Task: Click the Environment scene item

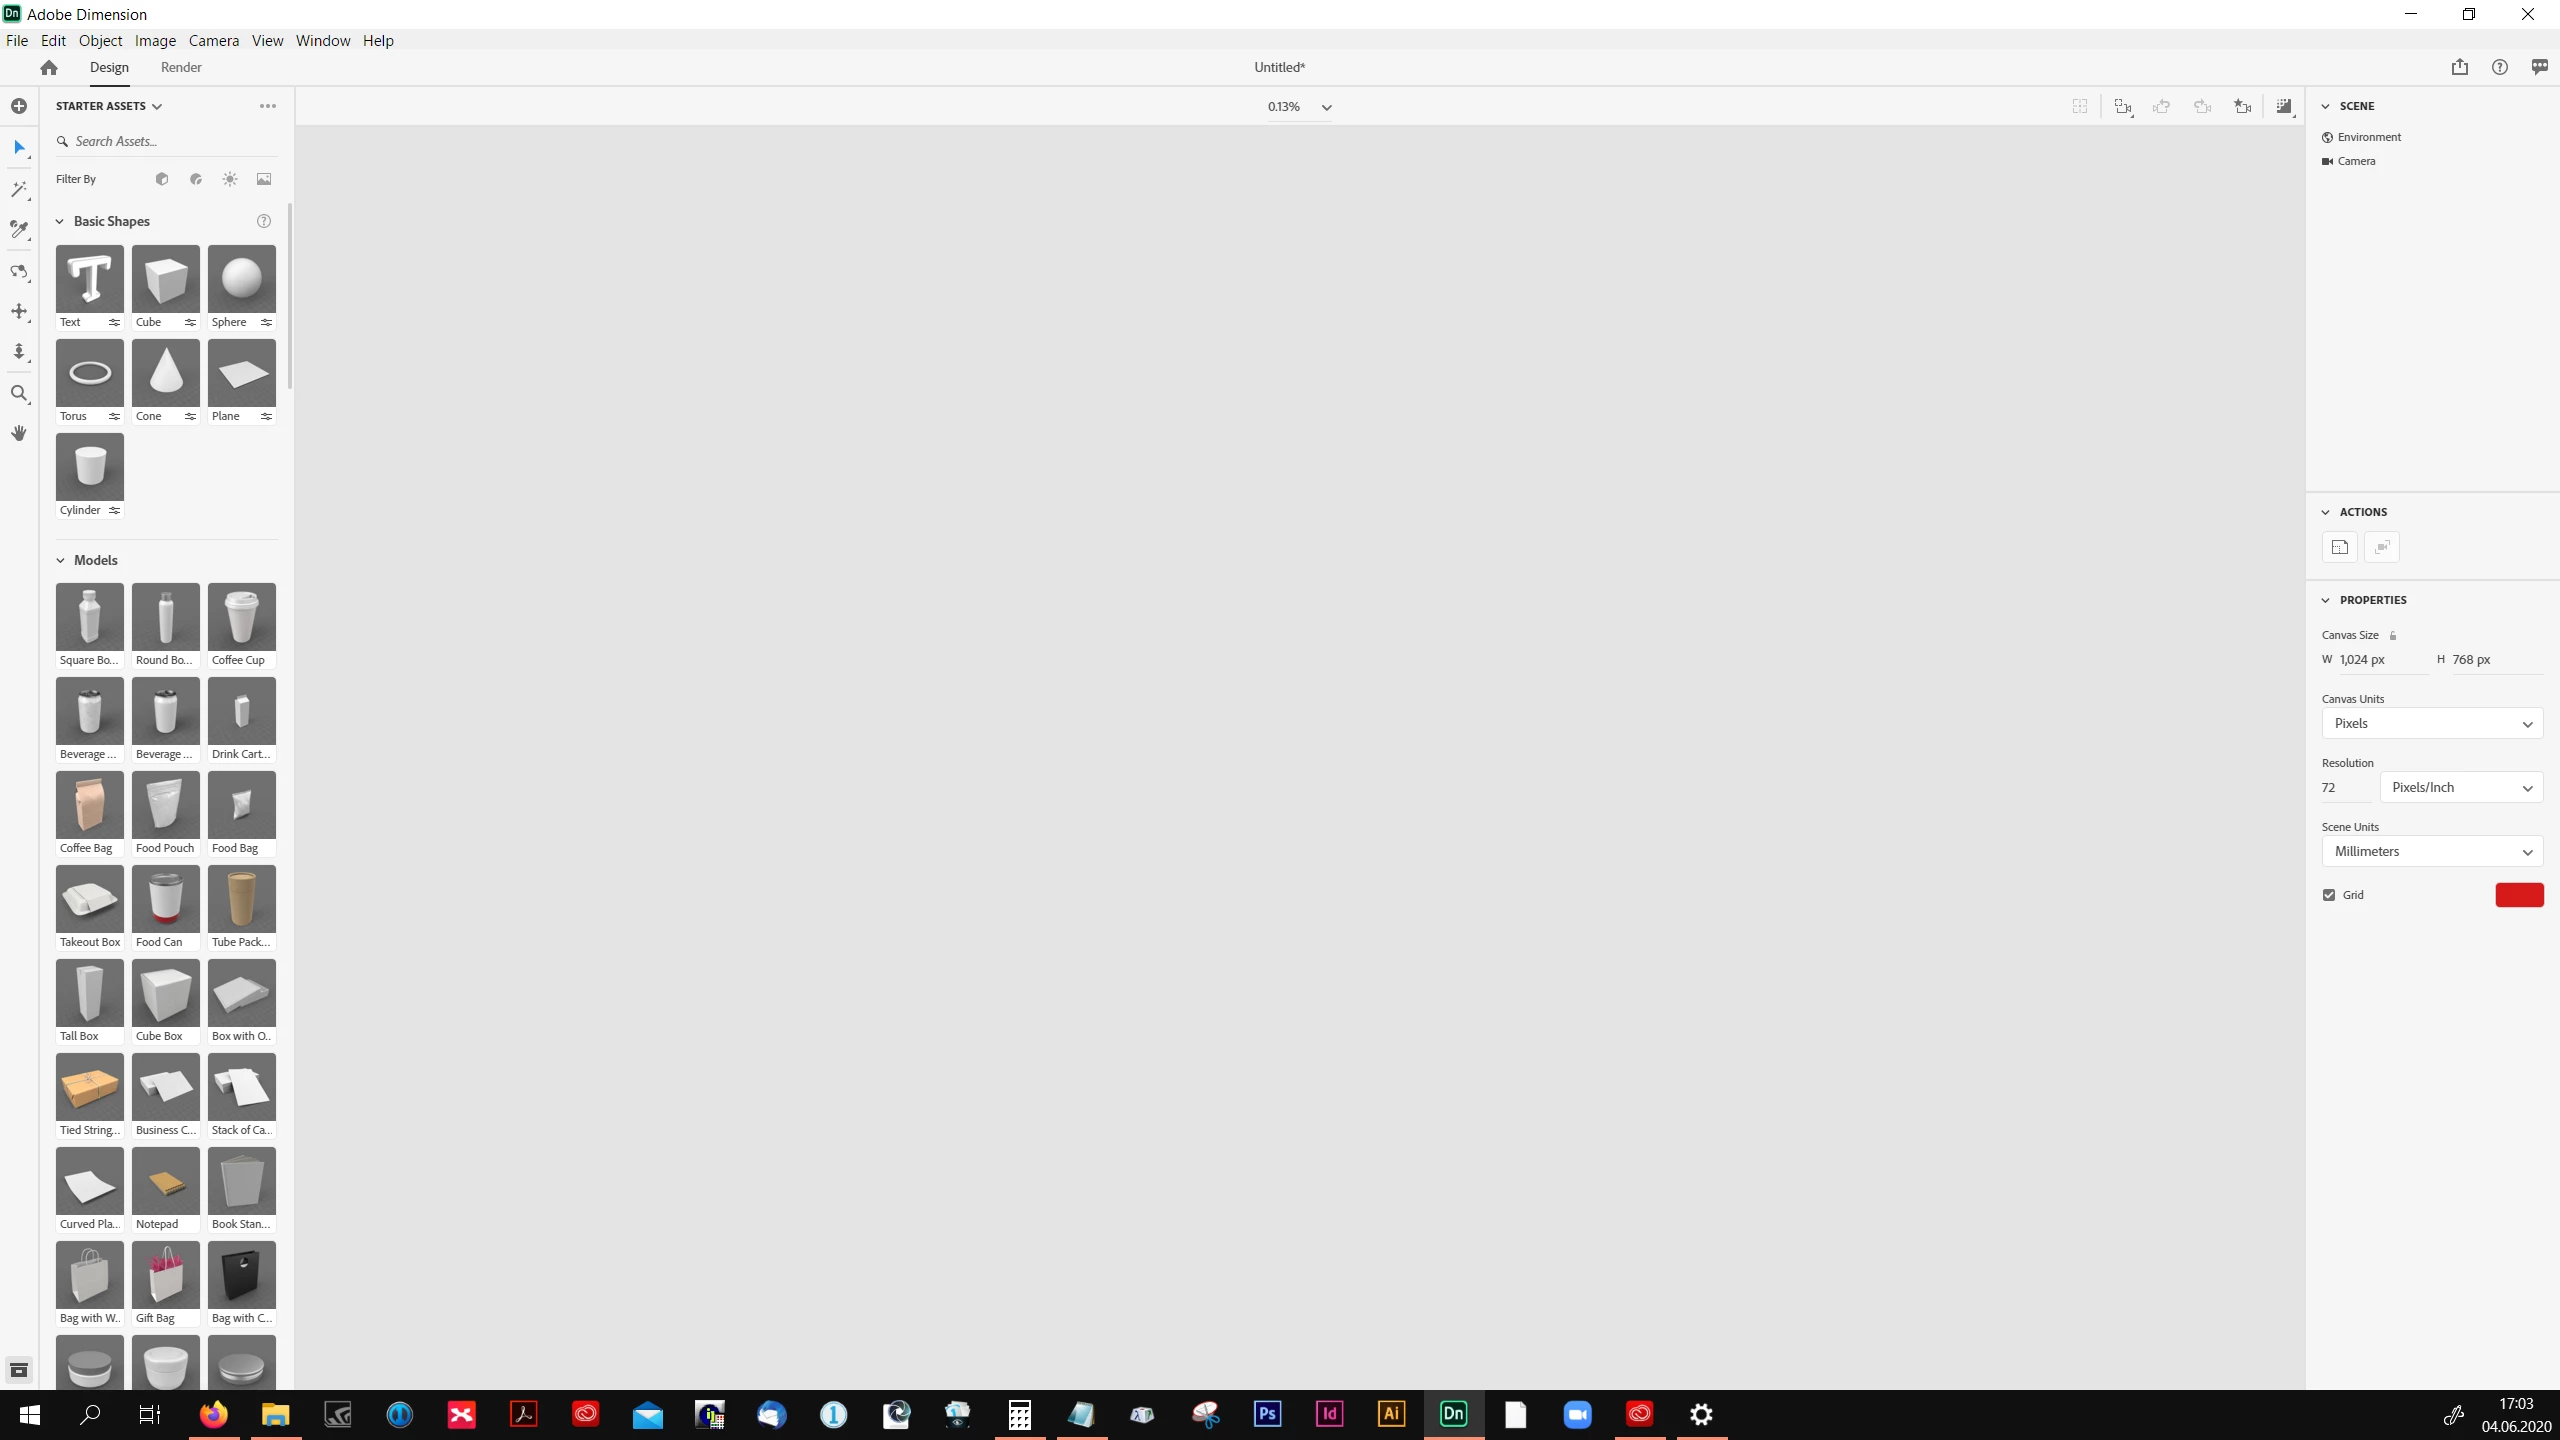Action: [2369, 137]
